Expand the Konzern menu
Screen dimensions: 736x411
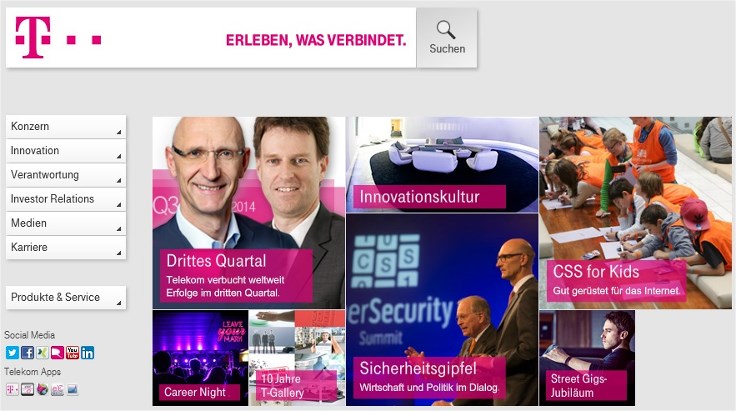[66, 127]
